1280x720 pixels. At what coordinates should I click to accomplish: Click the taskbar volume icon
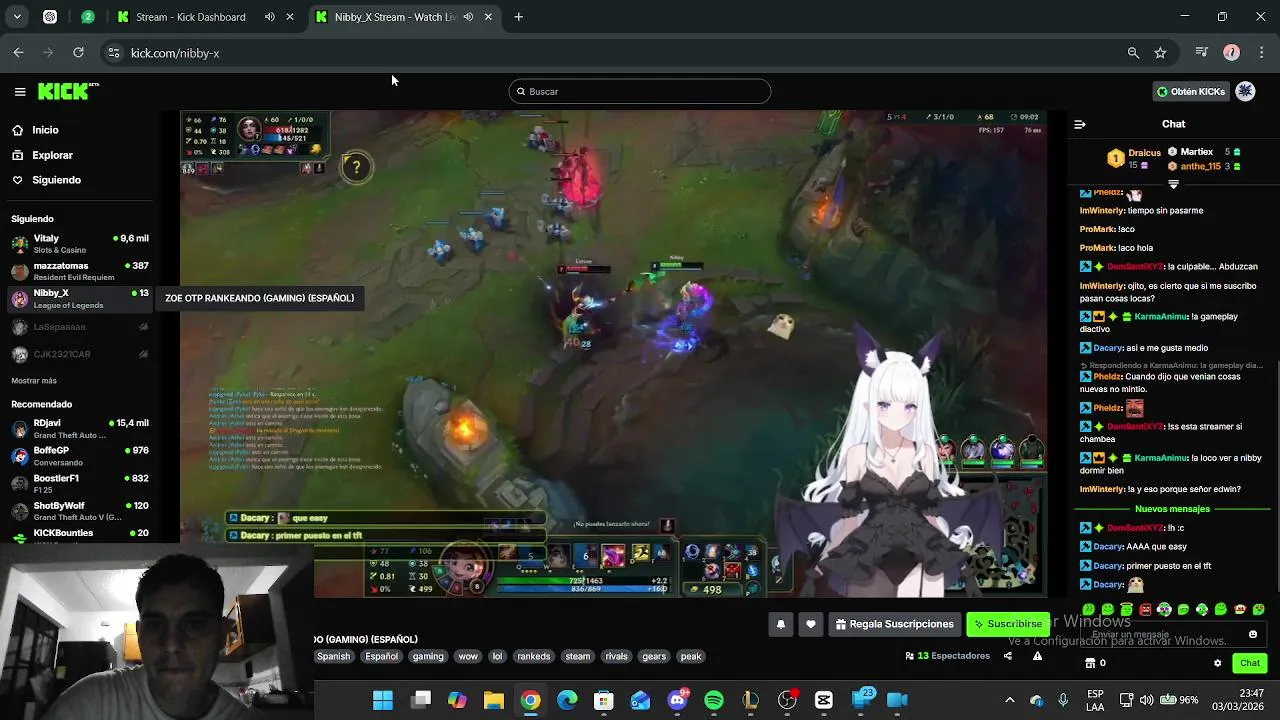tap(1145, 700)
